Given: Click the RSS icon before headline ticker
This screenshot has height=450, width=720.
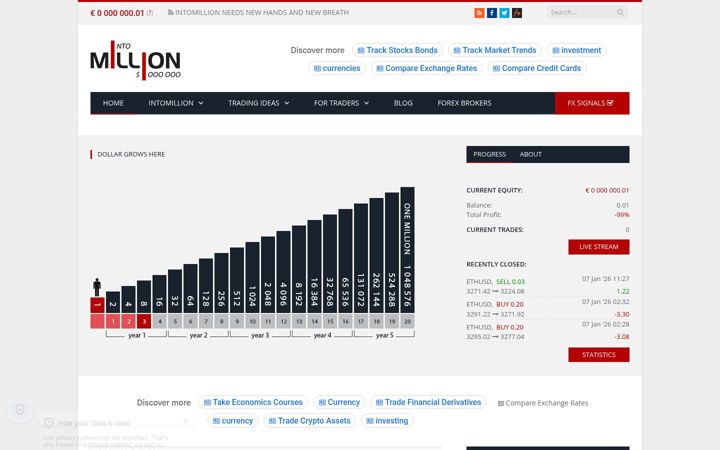Looking at the screenshot, I should pos(170,13).
